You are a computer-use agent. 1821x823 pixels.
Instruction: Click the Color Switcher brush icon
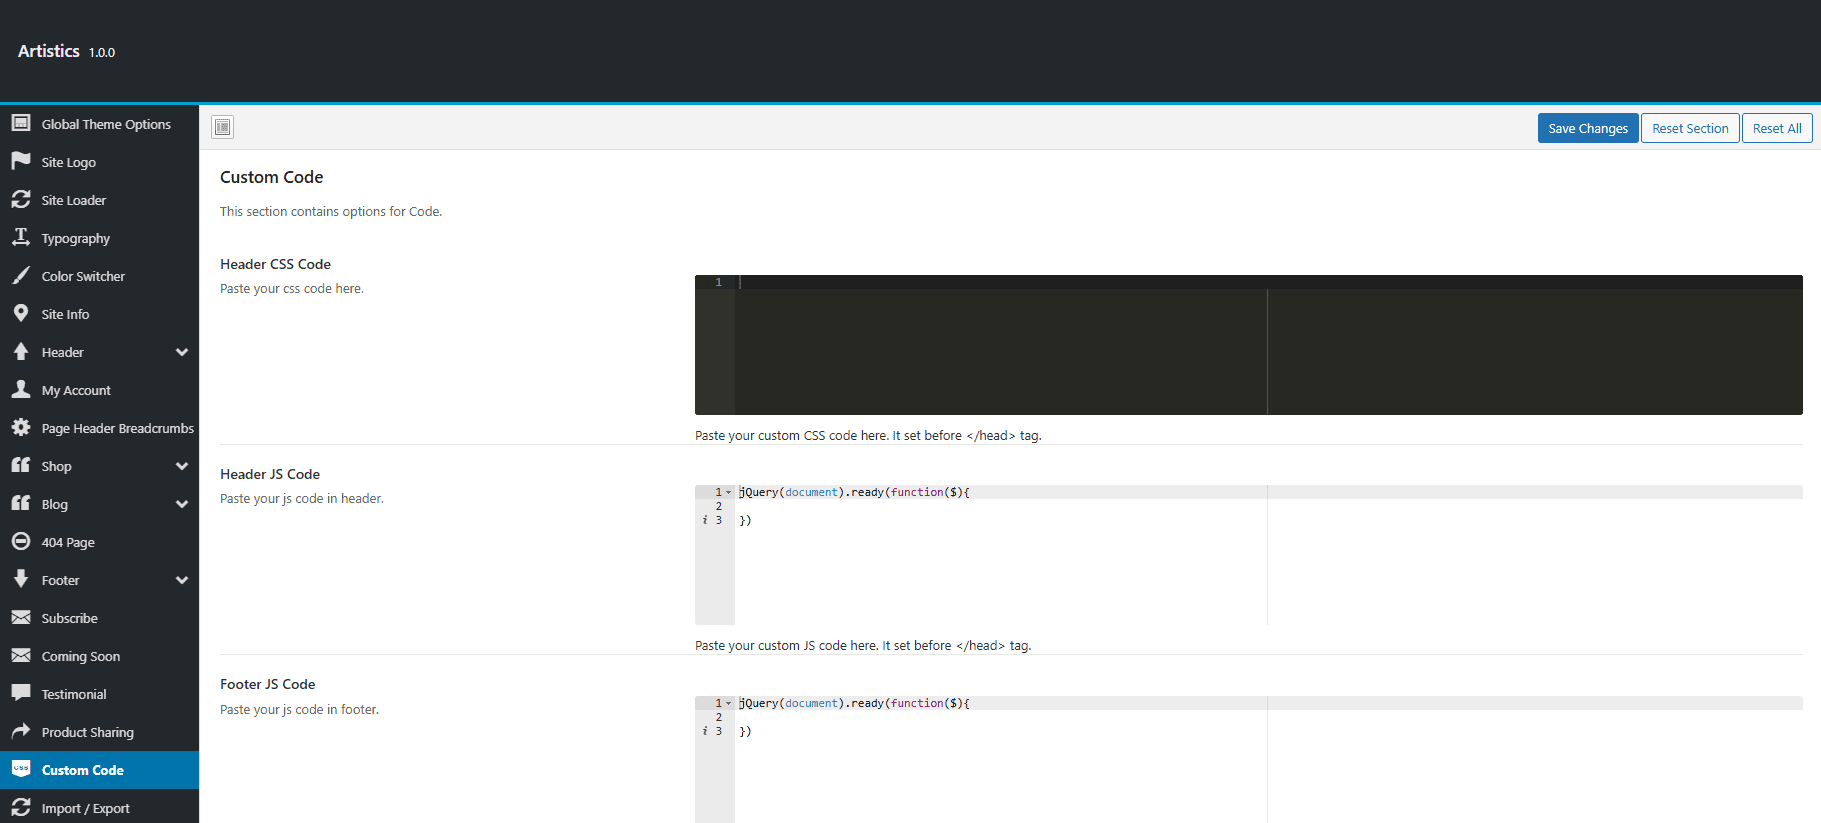click(x=21, y=275)
